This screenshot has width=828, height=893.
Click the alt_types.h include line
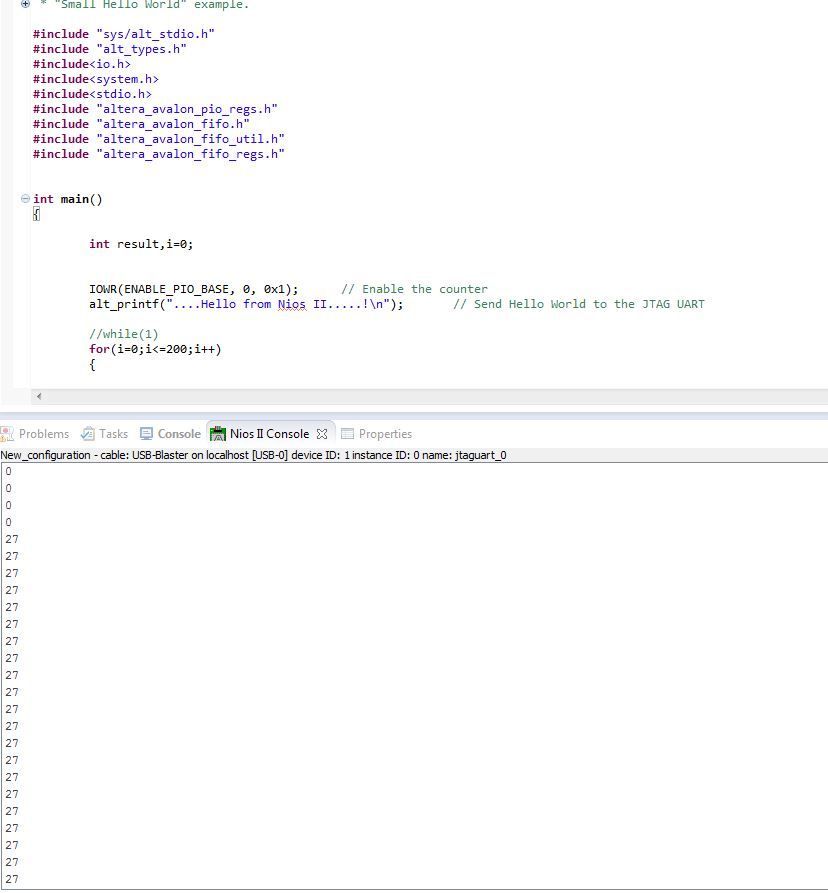click(x=109, y=49)
